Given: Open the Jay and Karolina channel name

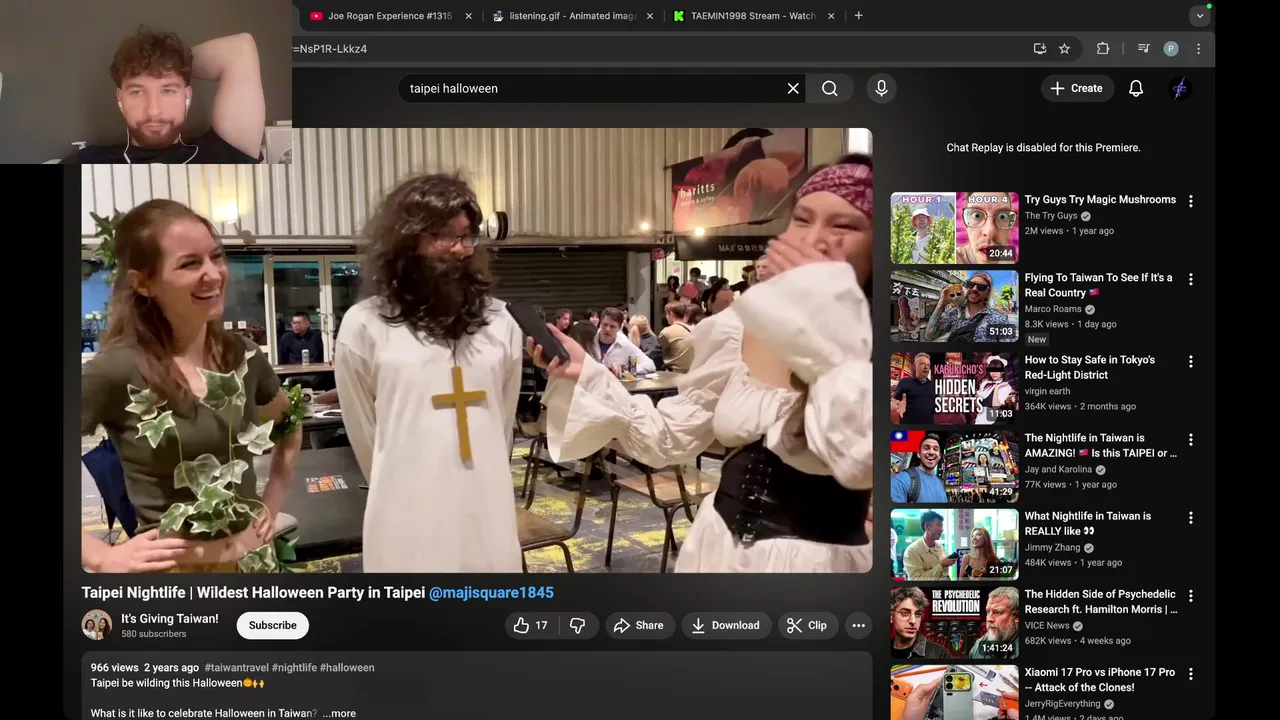Looking at the screenshot, I should tap(1058, 469).
